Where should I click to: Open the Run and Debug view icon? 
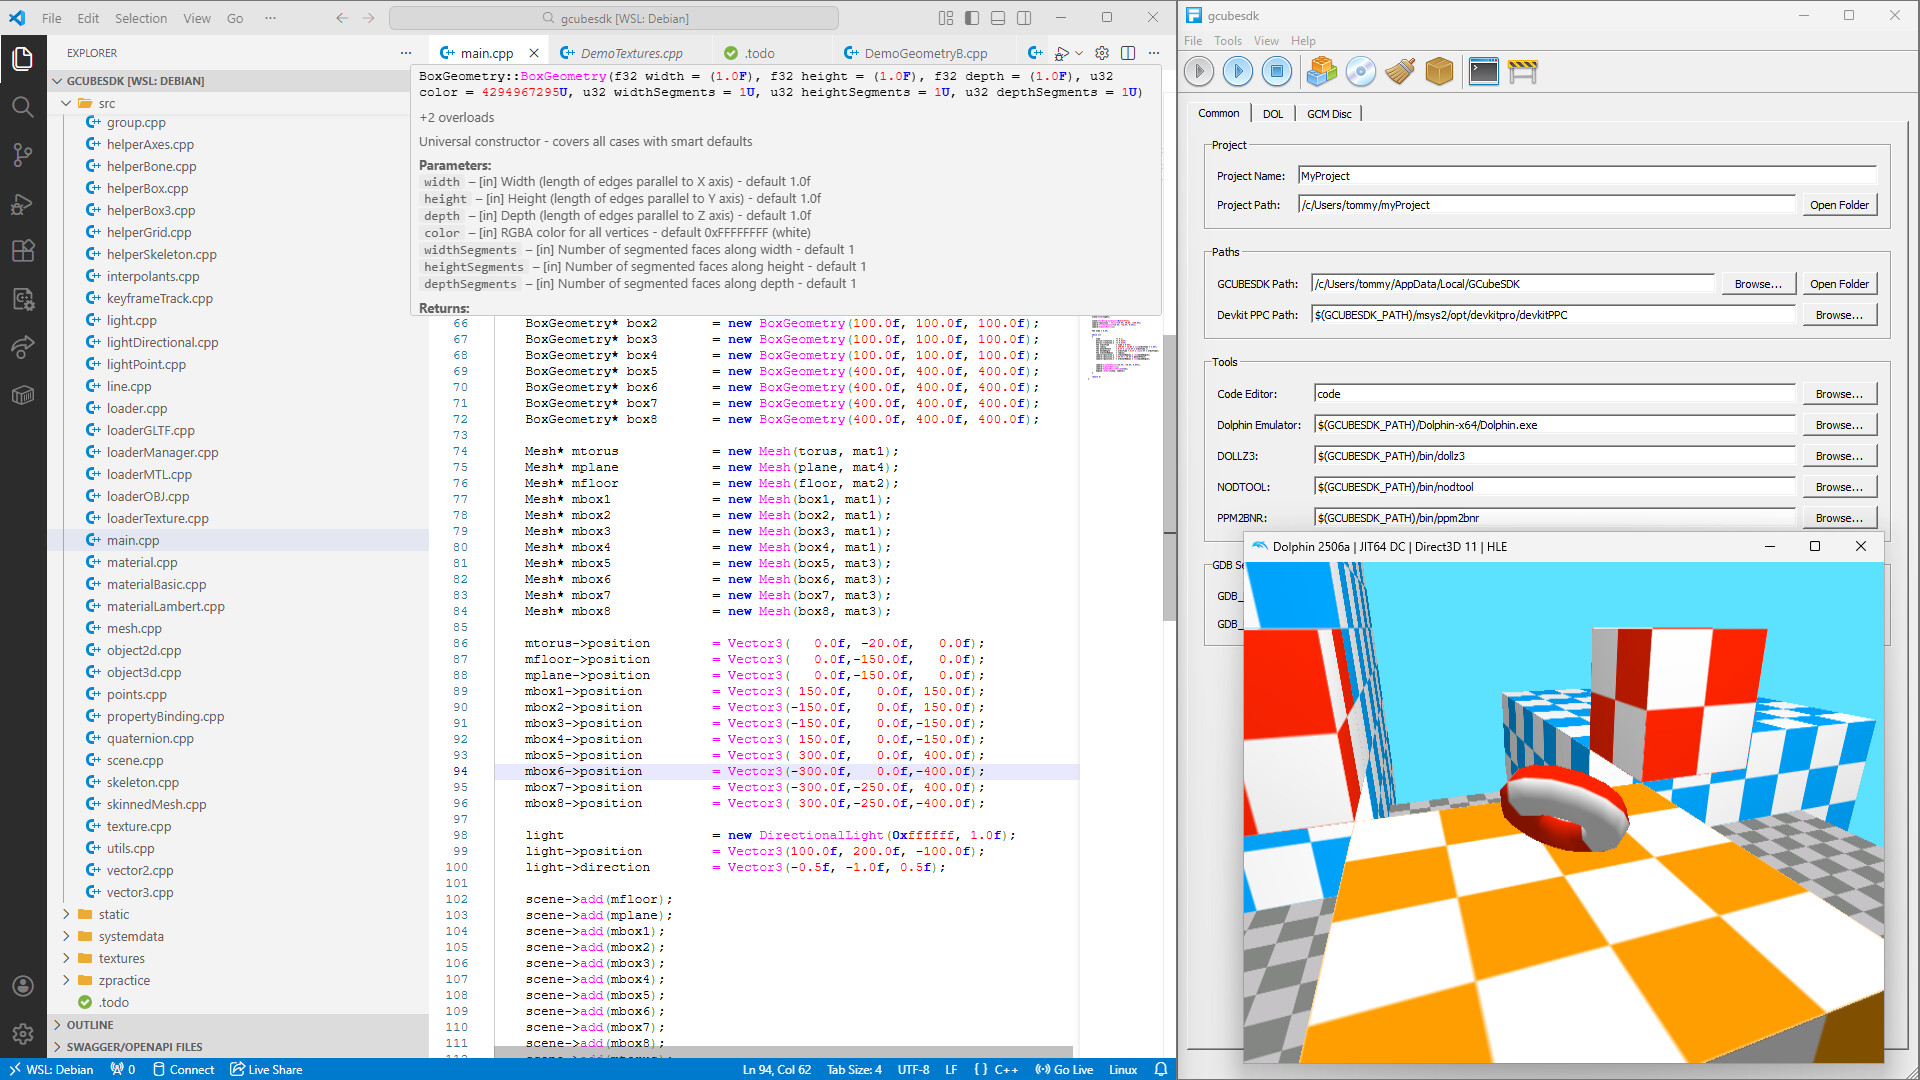(x=23, y=204)
